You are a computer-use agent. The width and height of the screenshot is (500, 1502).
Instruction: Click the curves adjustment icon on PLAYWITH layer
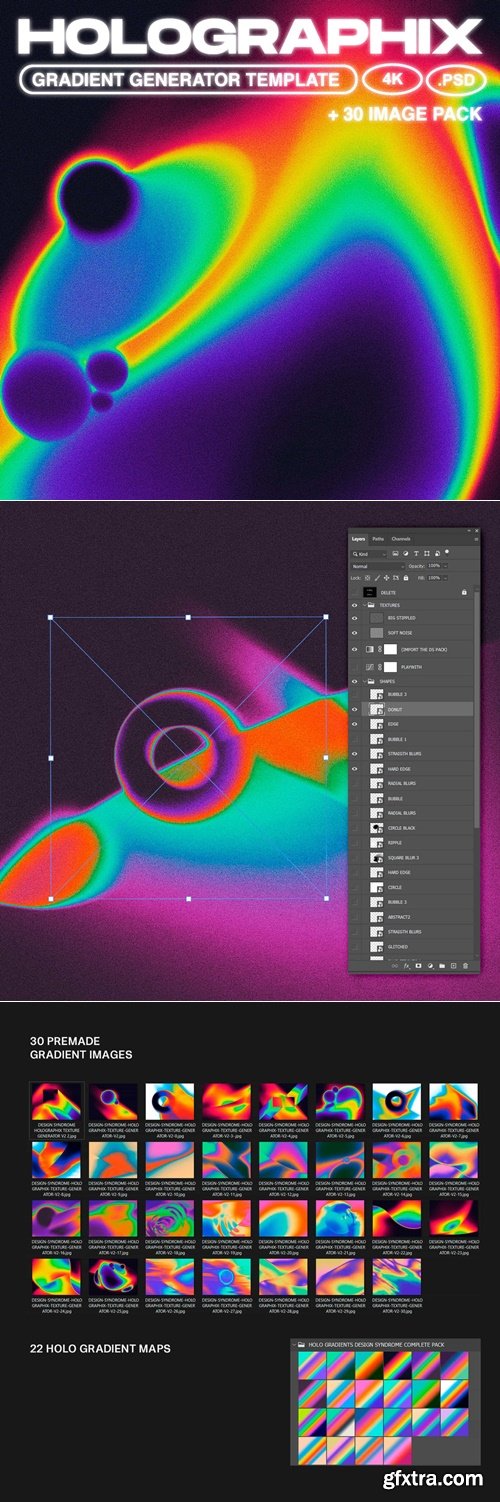point(370,665)
